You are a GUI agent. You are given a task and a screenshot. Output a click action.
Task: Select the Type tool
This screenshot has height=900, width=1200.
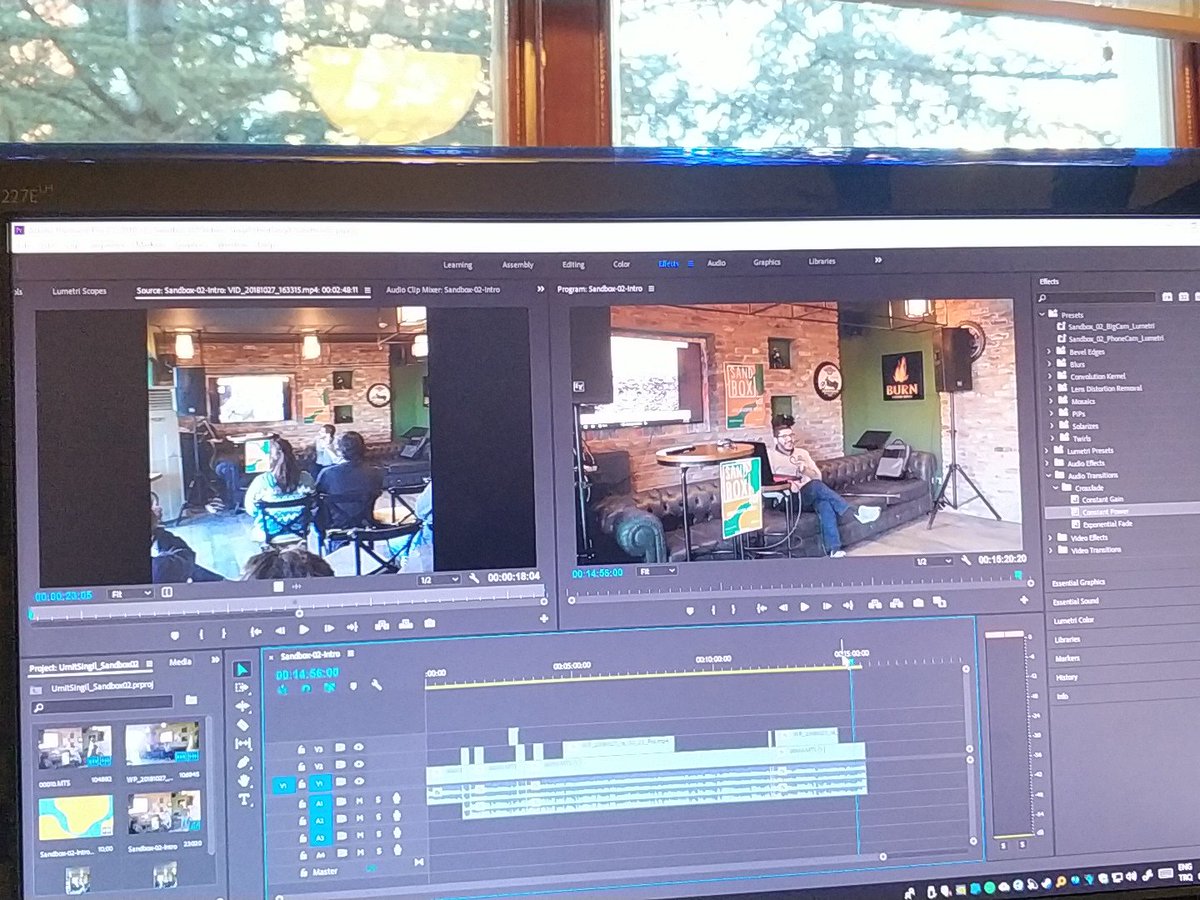point(245,800)
